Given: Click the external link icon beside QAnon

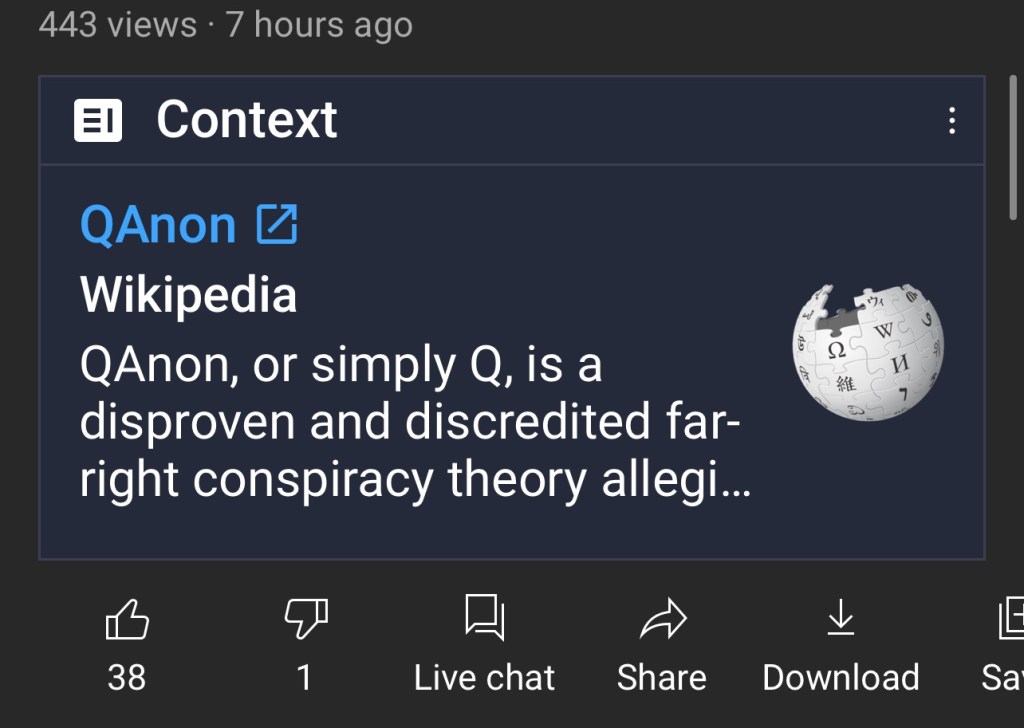Looking at the screenshot, I should click(277, 224).
